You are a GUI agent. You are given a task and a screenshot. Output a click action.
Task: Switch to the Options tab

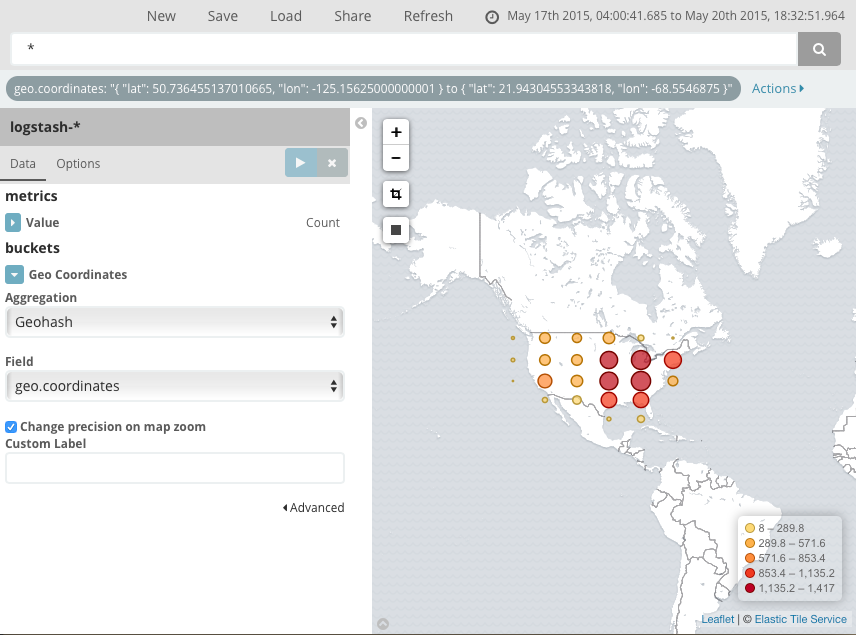coord(78,163)
